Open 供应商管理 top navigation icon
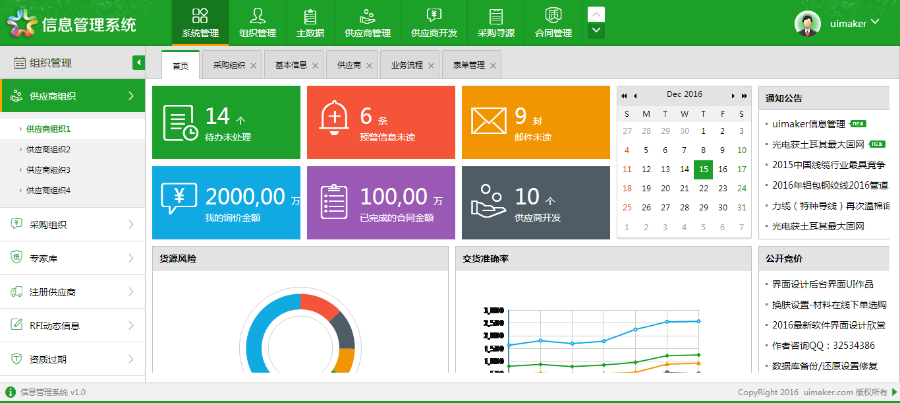Image resolution: width=900 pixels, height=403 pixels. pyautogui.click(x=367, y=16)
